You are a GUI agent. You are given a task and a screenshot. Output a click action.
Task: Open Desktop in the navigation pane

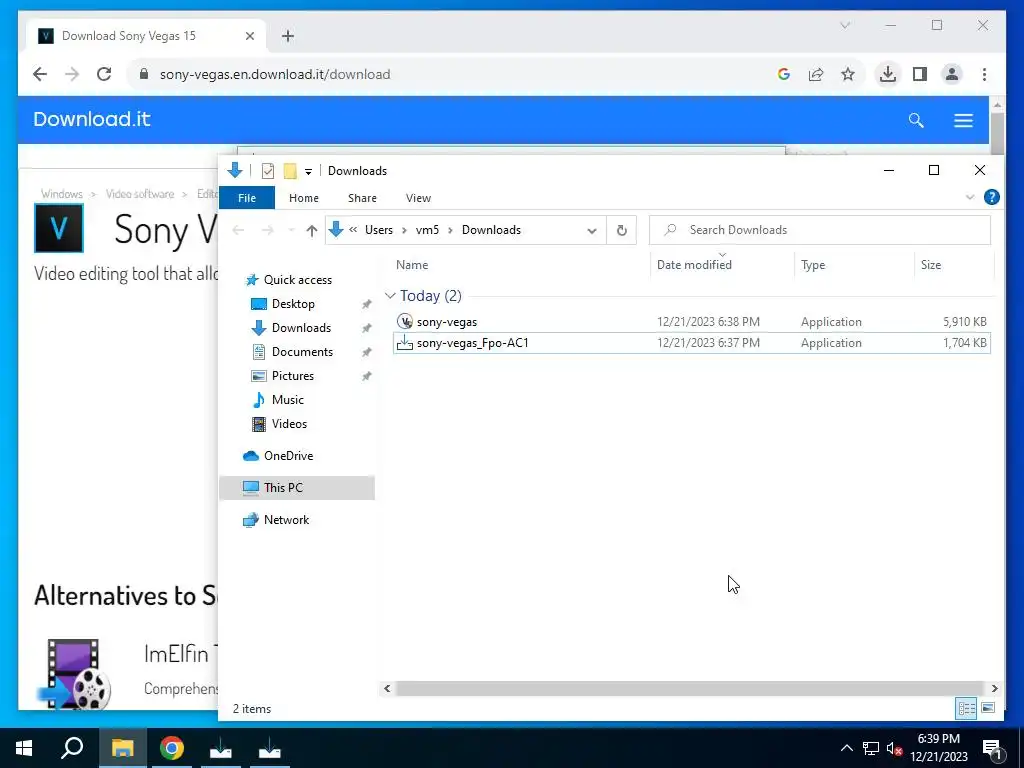click(x=293, y=304)
